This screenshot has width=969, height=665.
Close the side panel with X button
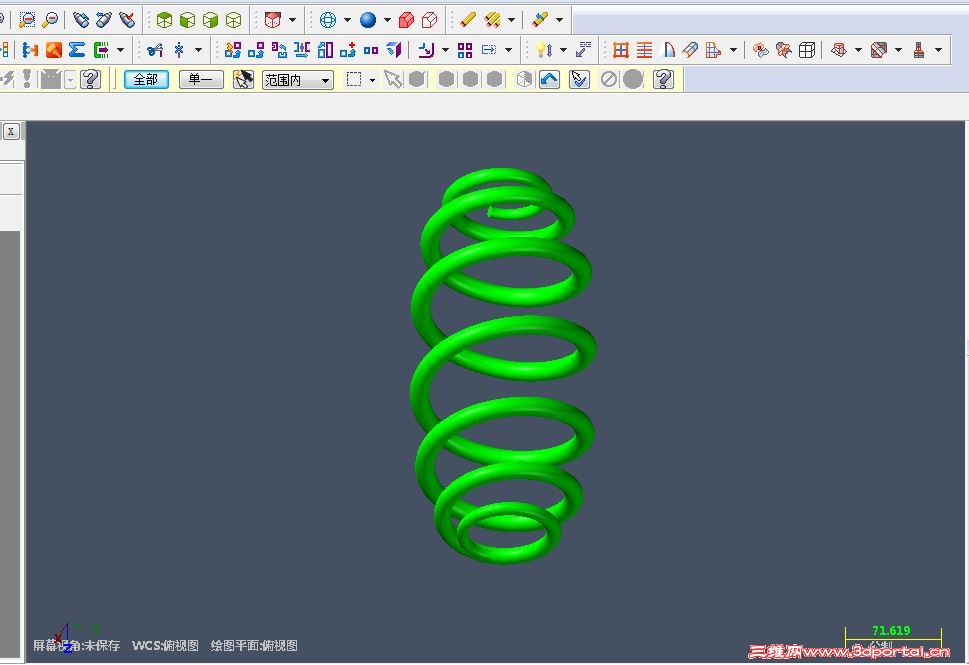point(11,131)
